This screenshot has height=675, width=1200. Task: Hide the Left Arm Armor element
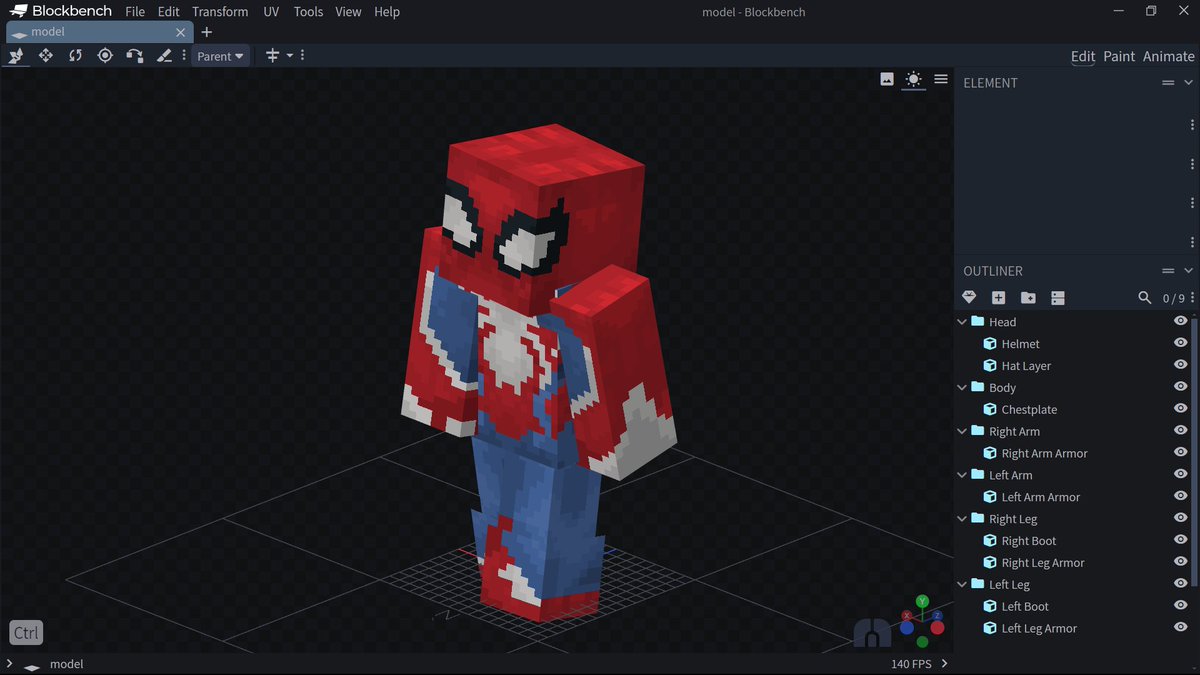point(1180,496)
